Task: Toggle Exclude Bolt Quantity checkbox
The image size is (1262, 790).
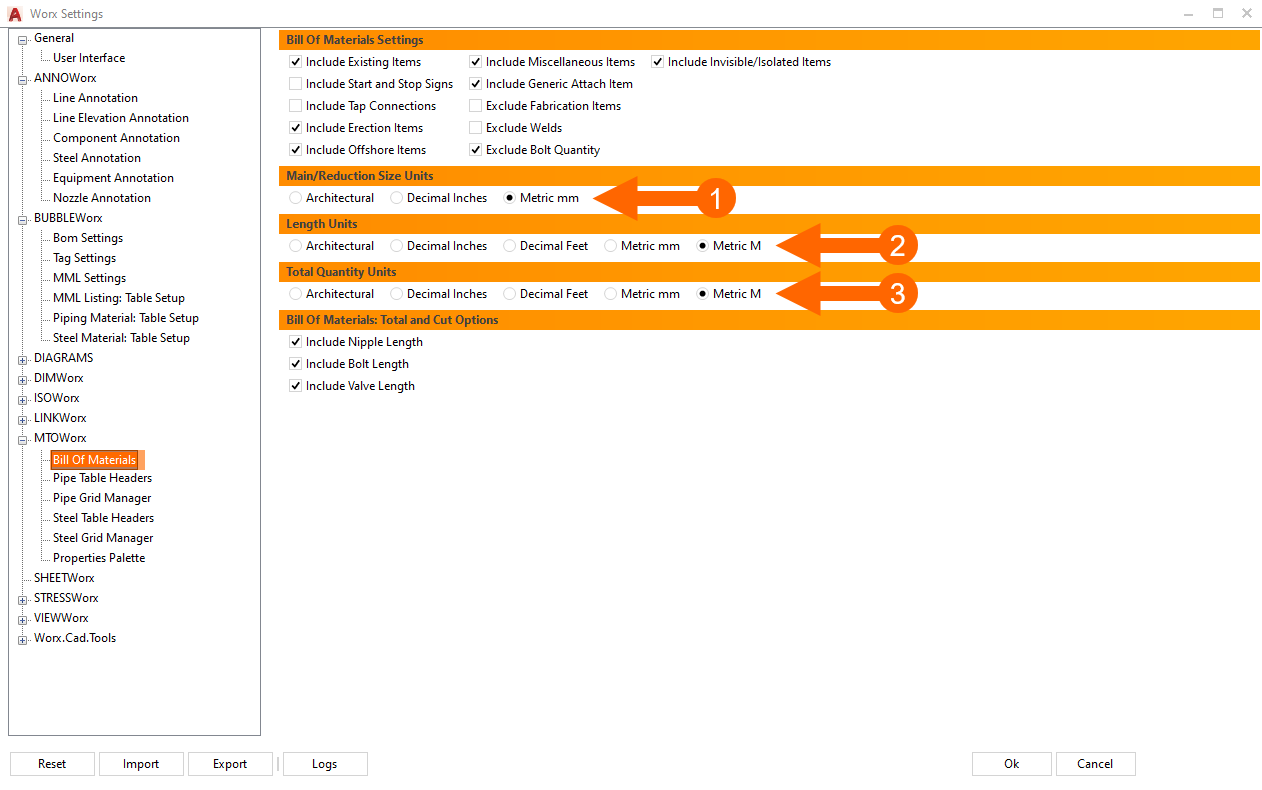Action: (x=475, y=150)
